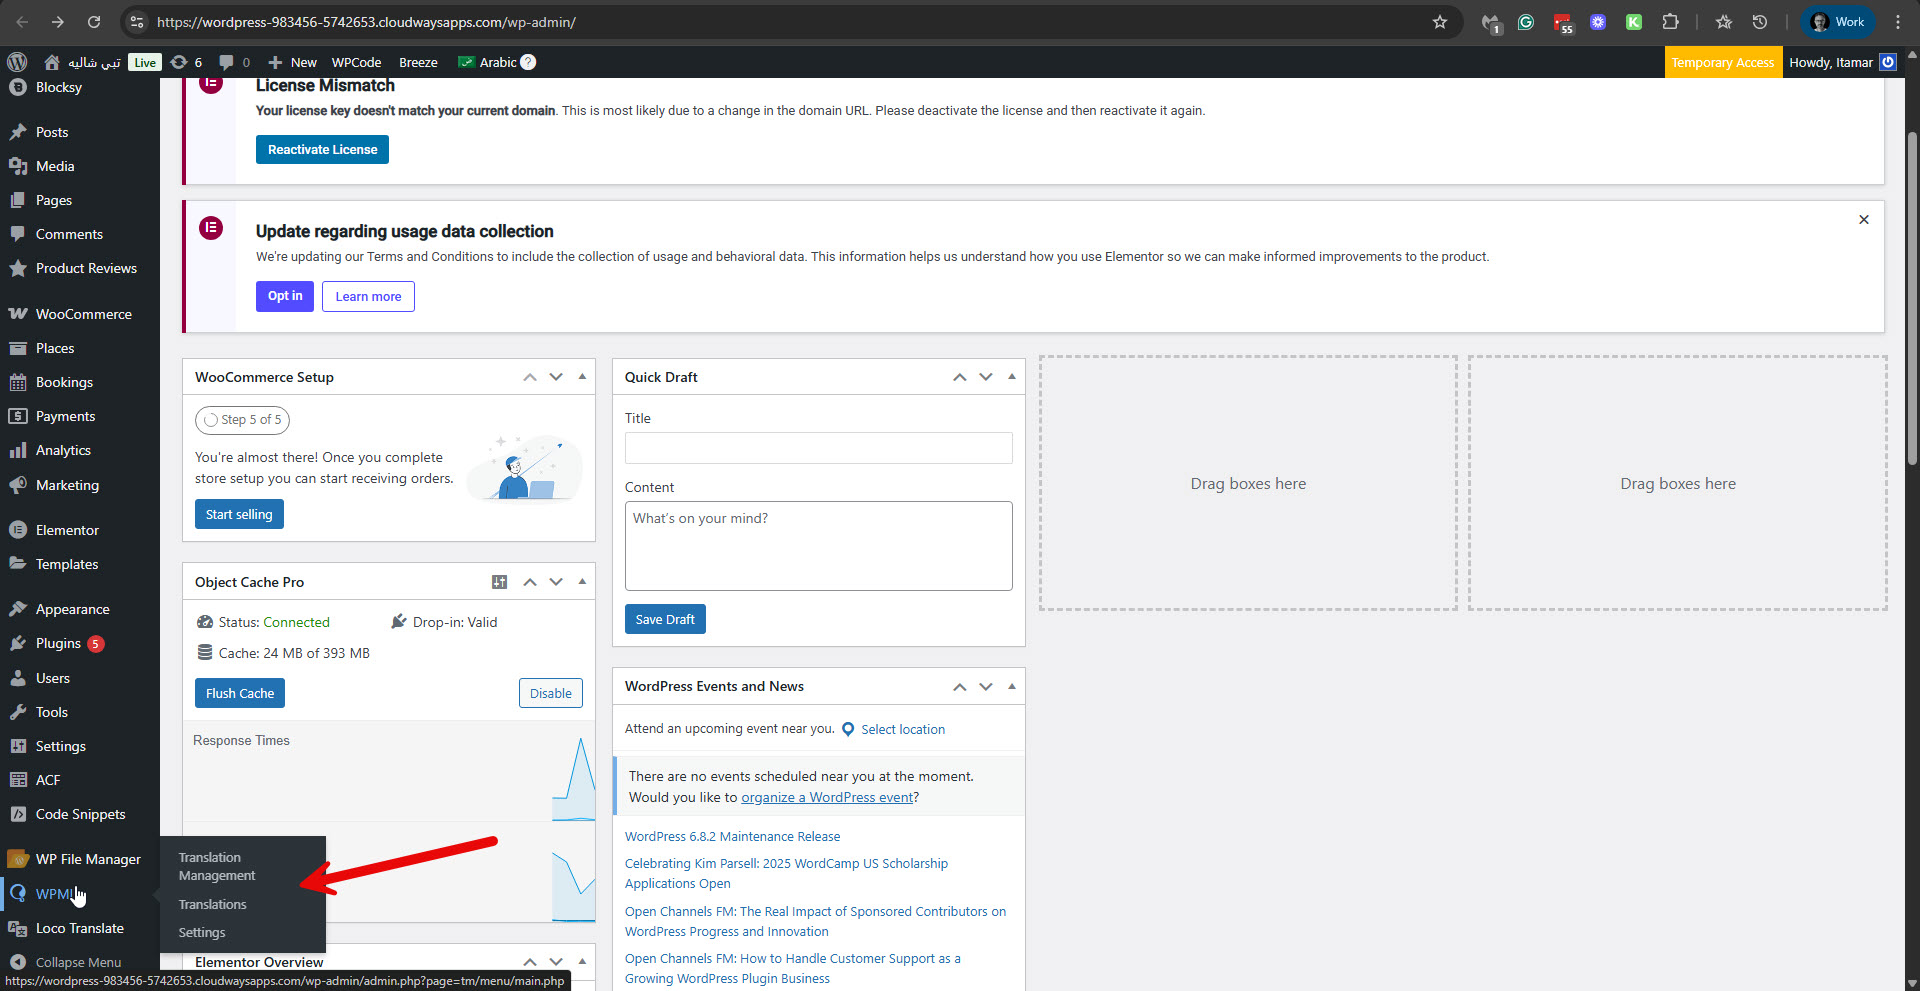
Task: Click Save Draft button
Action: click(665, 619)
